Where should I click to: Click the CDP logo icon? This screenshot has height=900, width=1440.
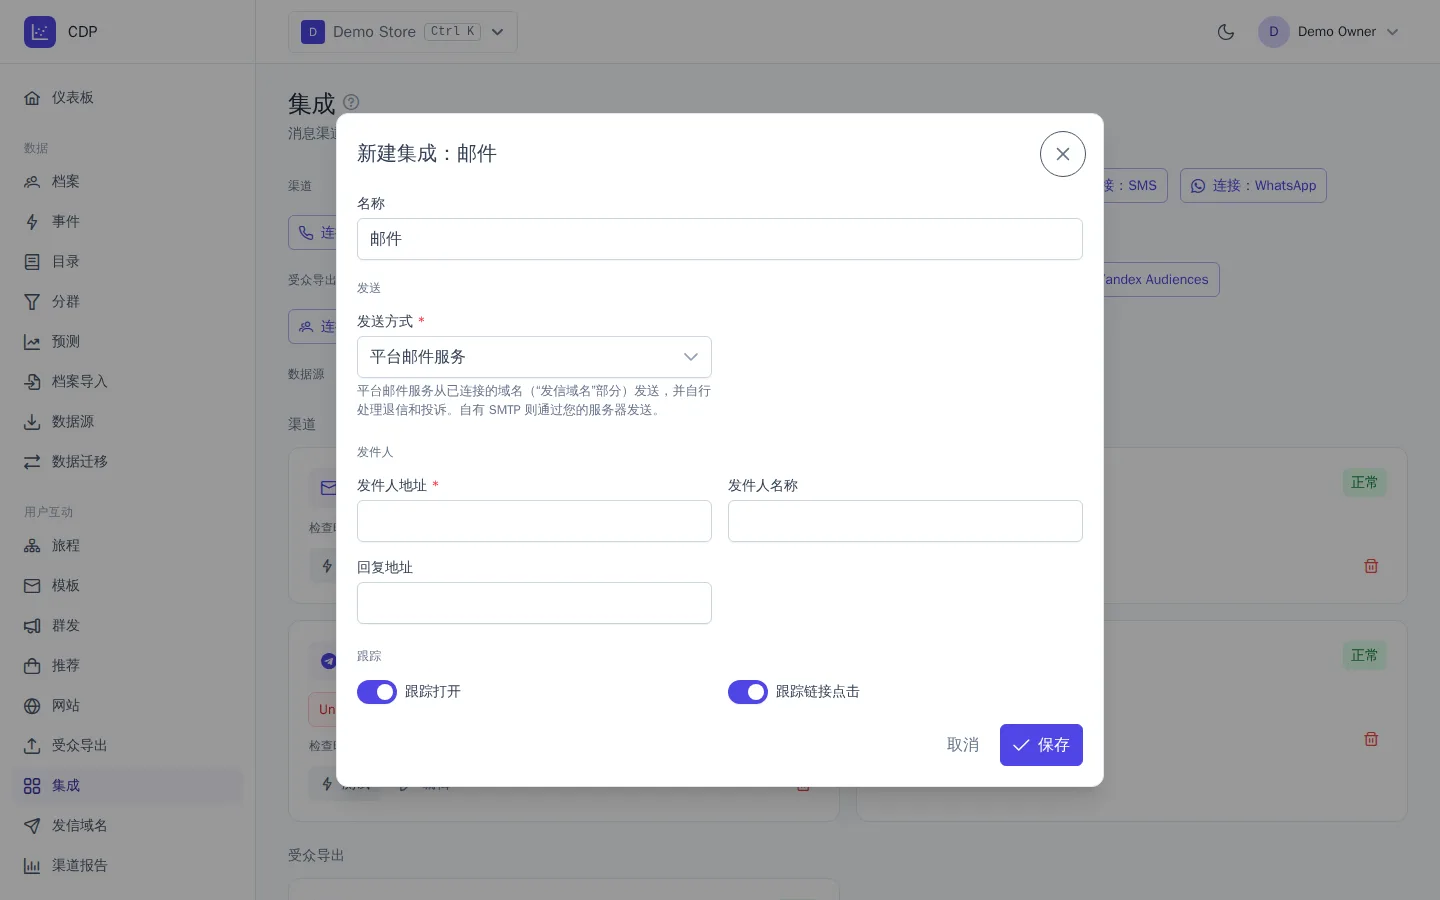(40, 32)
